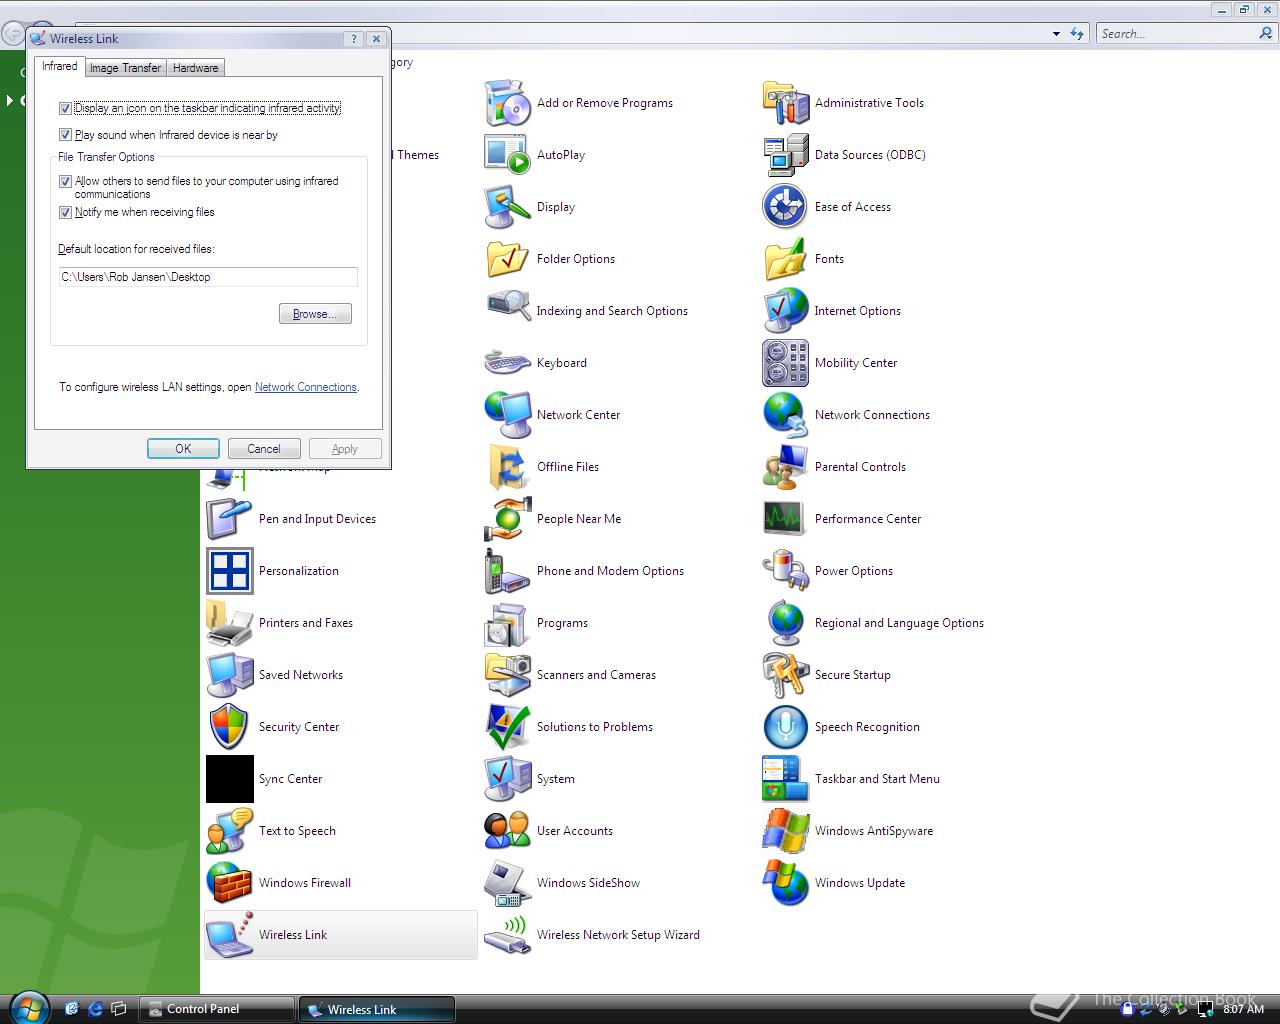The width and height of the screenshot is (1280, 1024).
Task: Open the Regional and Language Options icon
Action: coord(785,623)
